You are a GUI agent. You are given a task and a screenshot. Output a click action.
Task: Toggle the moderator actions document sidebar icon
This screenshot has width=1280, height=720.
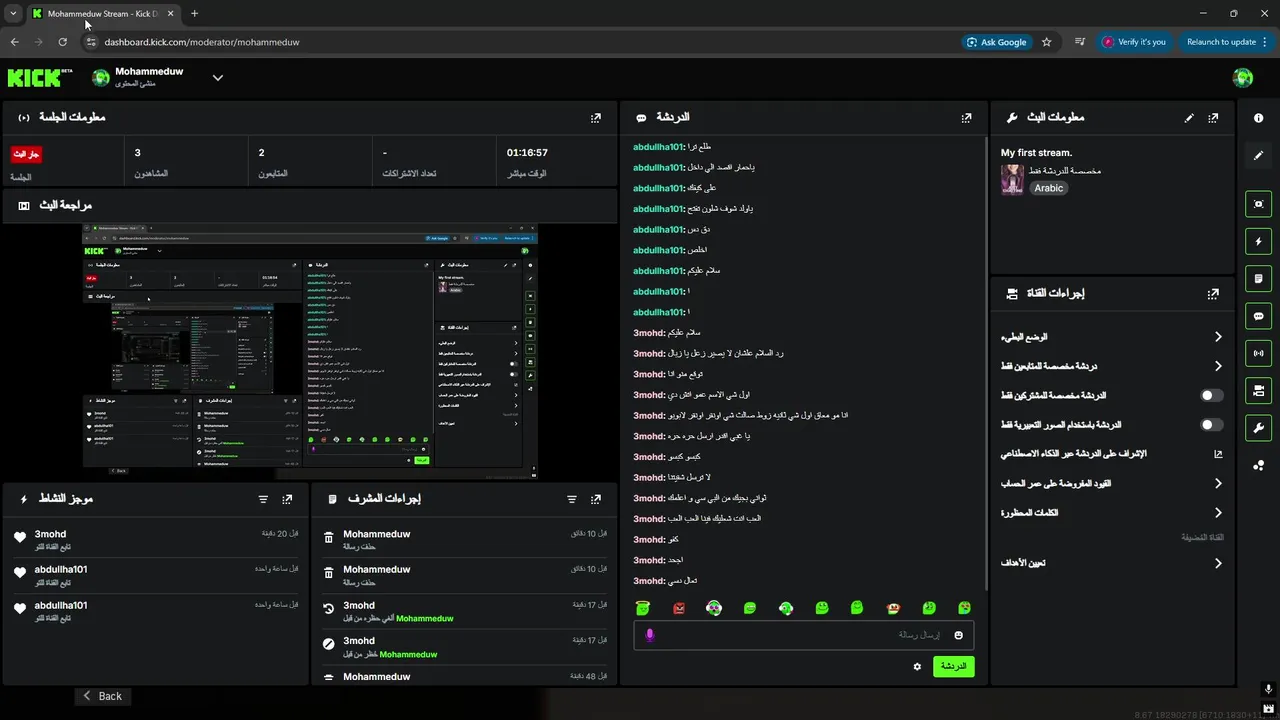[1258, 278]
